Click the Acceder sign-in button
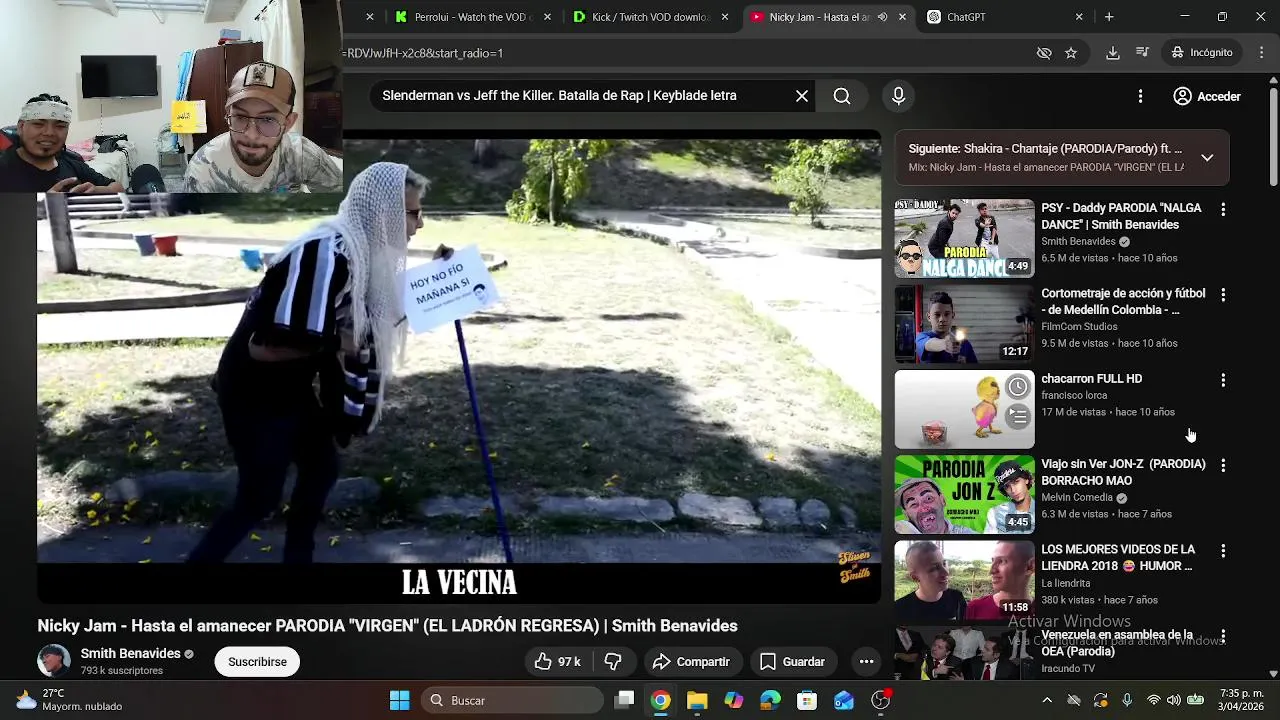The image size is (1280, 720). pos(1207,96)
